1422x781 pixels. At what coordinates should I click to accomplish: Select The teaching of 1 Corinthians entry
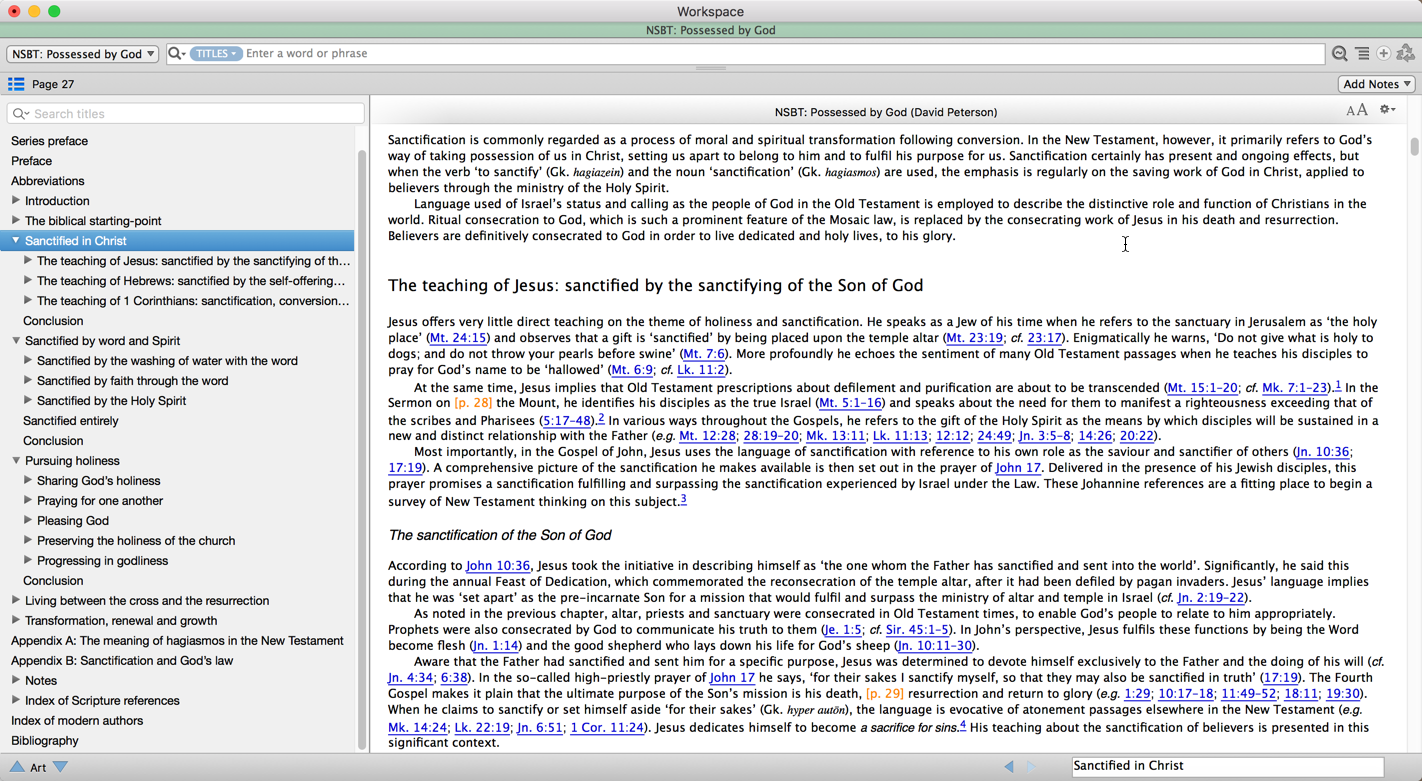click(193, 301)
